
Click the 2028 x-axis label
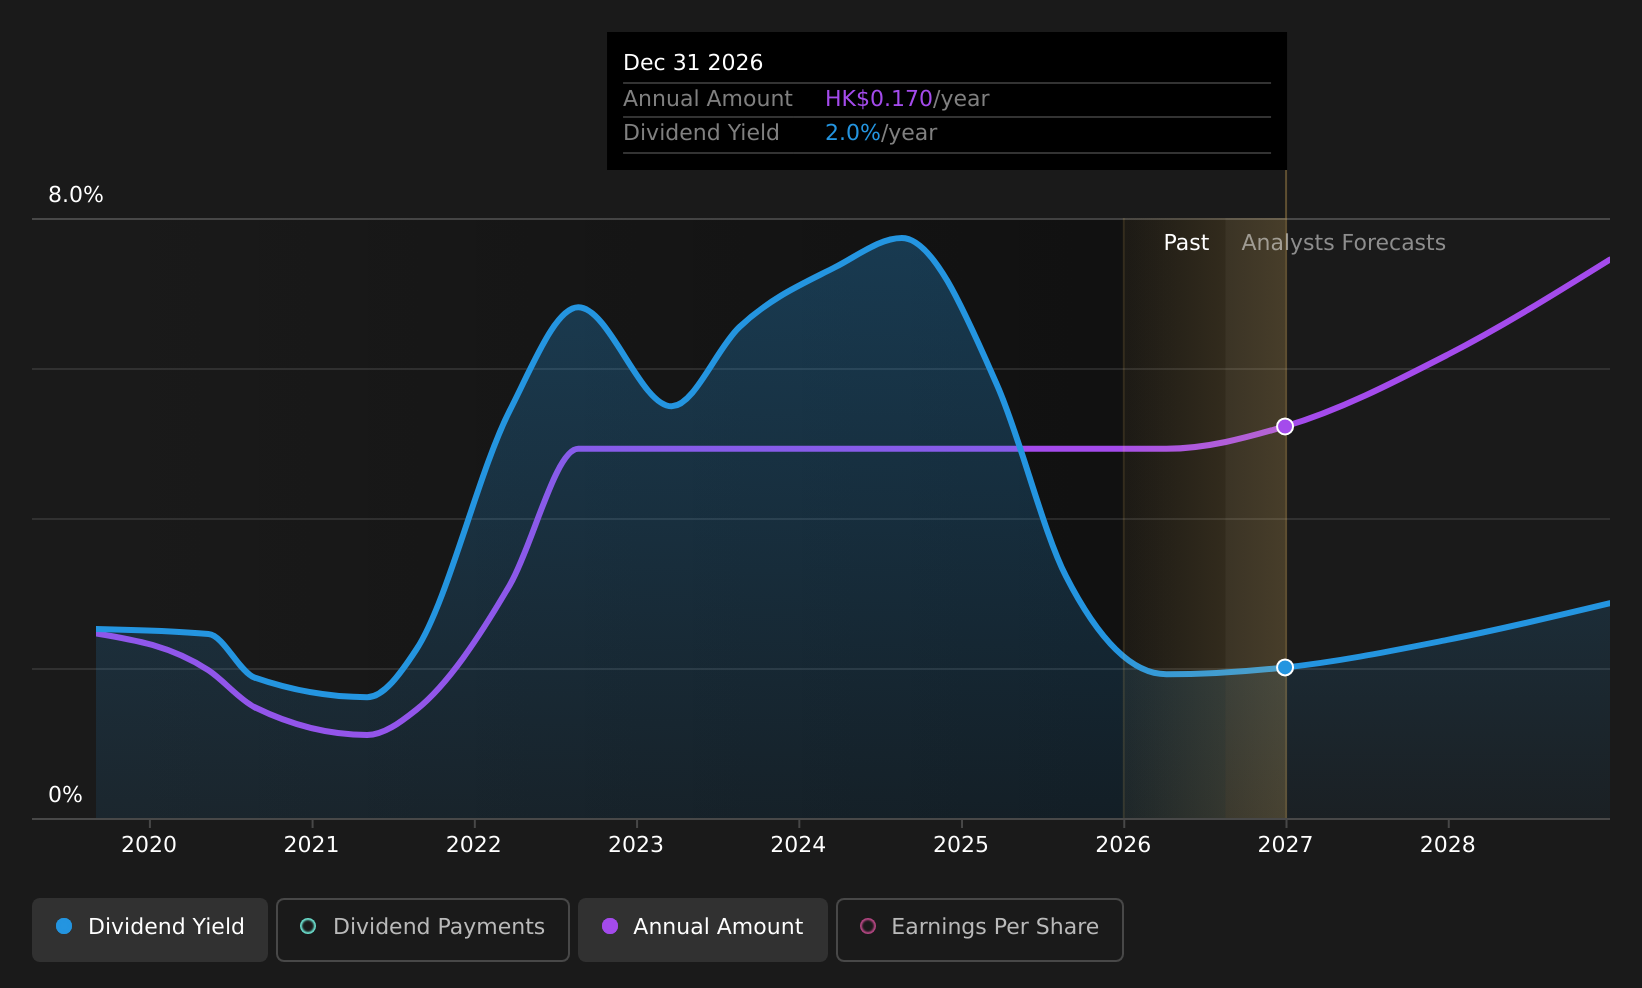click(1448, 845)
